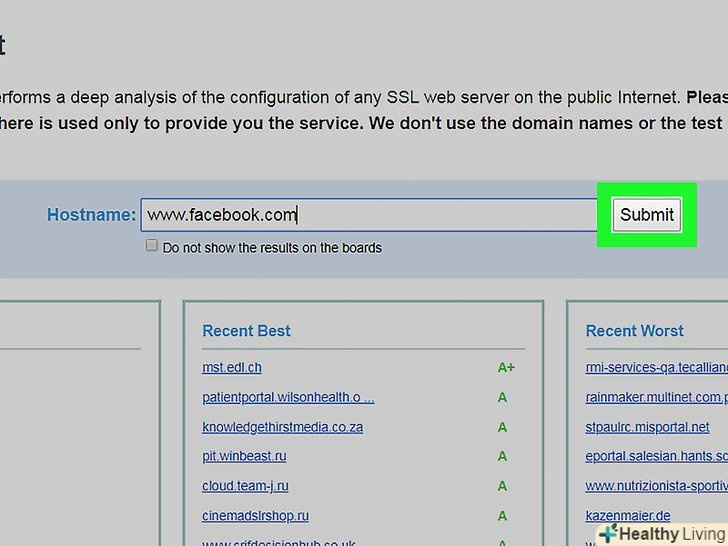Image resolution: width=728 pixels, height=546 pixels.
Task: Click the Recent Worst heading
Action: (x=635, y=331)
